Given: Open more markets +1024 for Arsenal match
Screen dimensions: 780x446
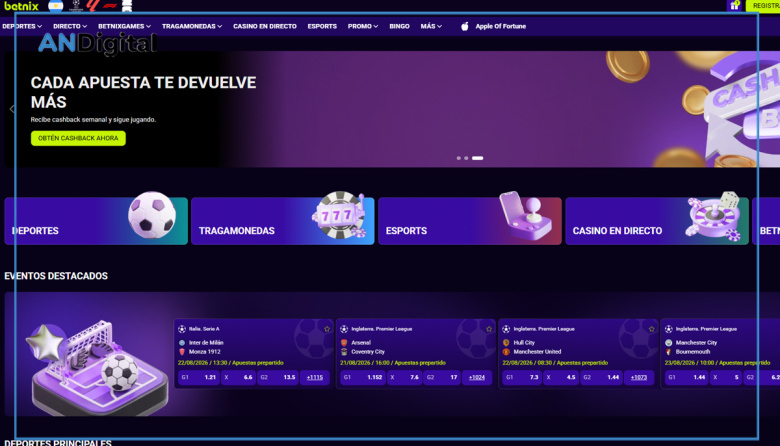Looking at the screenshot, I should (477, 377).
